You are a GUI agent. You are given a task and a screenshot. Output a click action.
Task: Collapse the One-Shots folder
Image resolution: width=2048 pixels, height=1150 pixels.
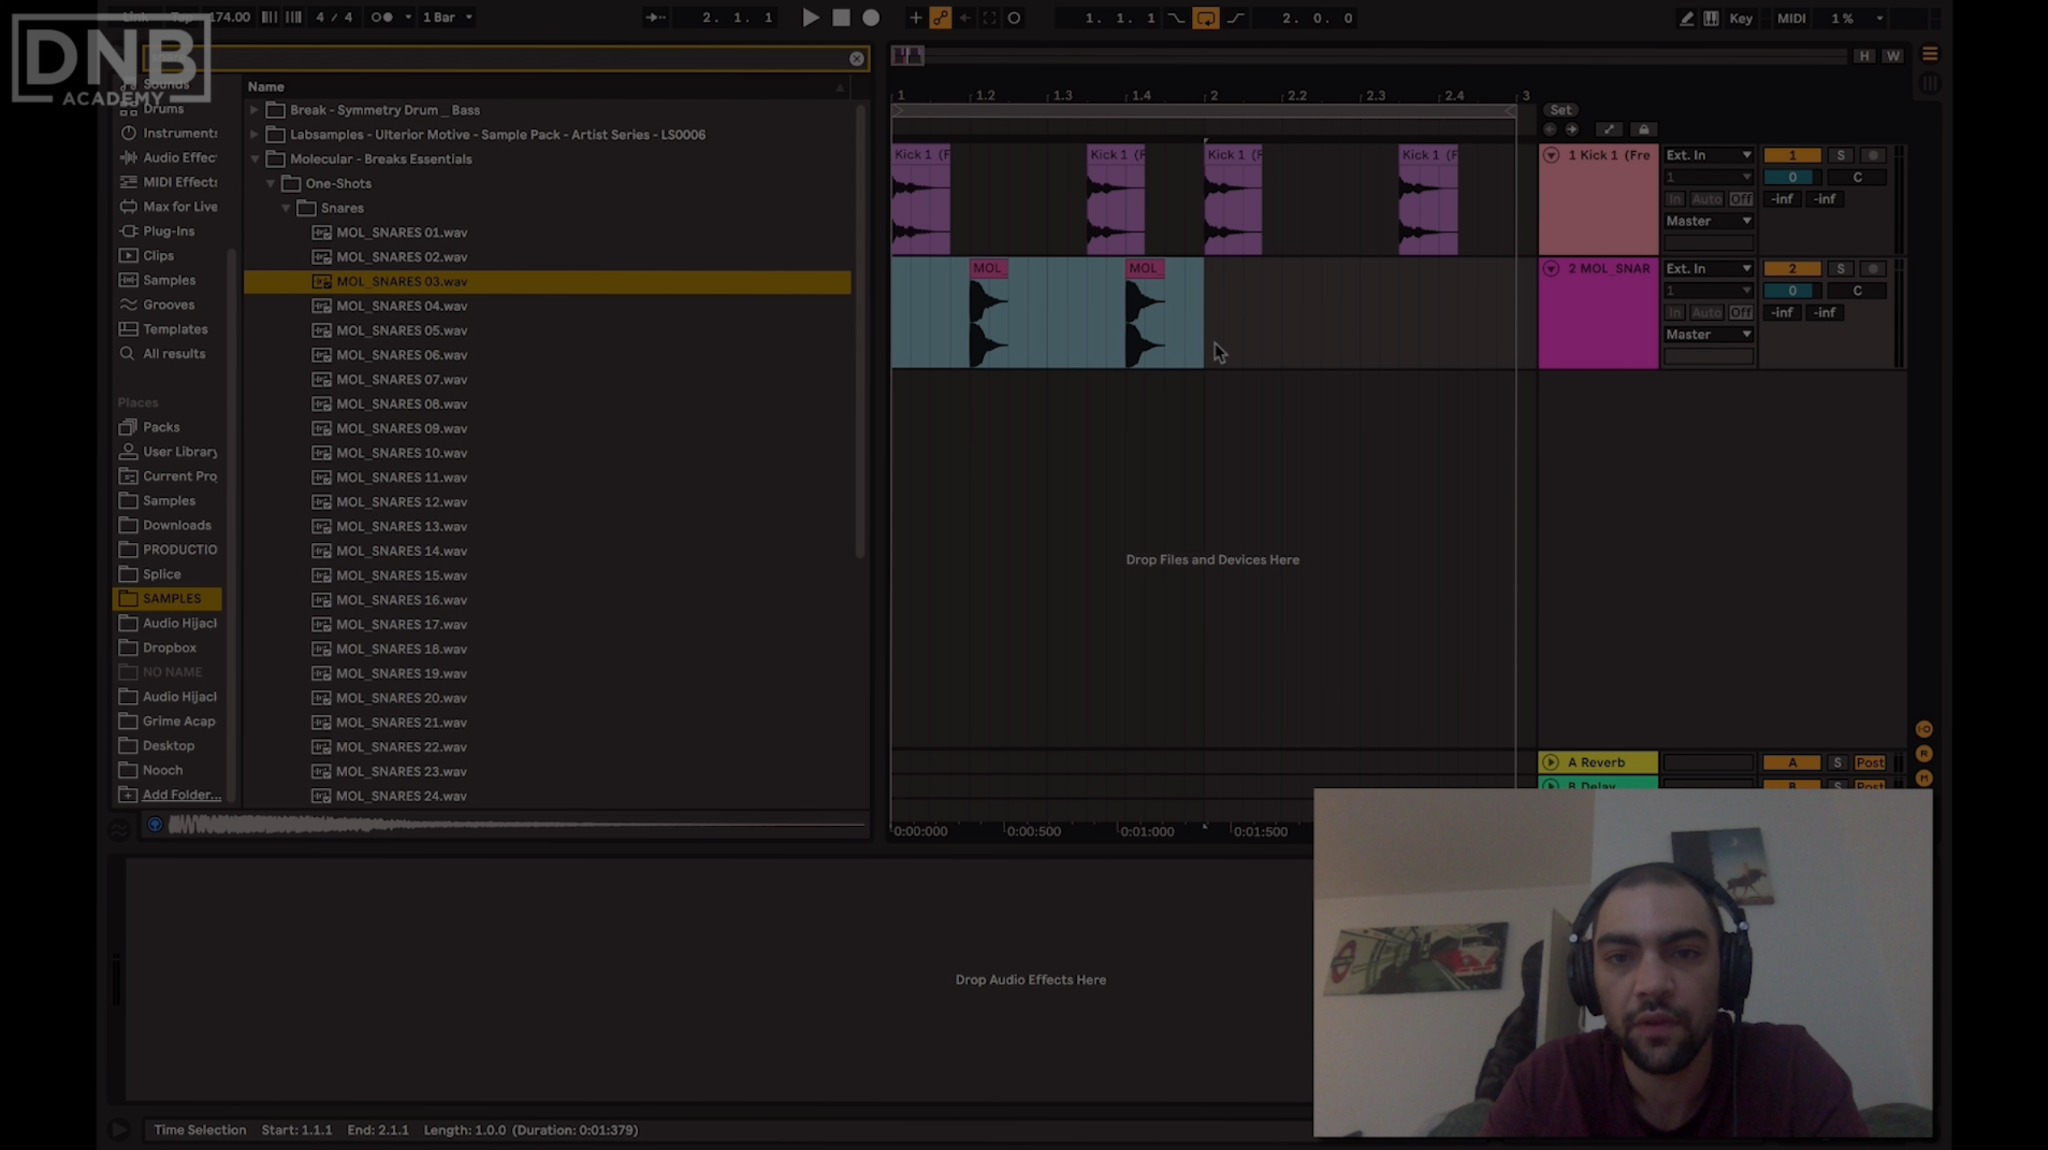pos(270,184)
